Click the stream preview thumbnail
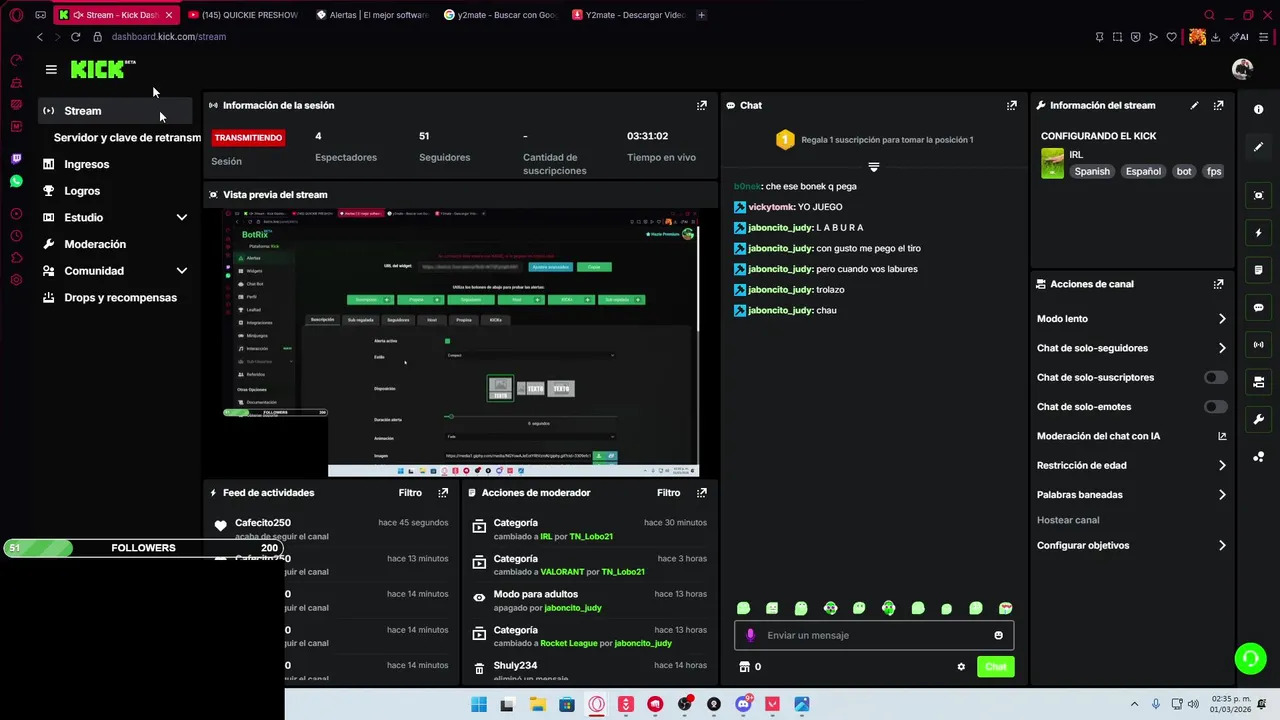 [460, 343]
